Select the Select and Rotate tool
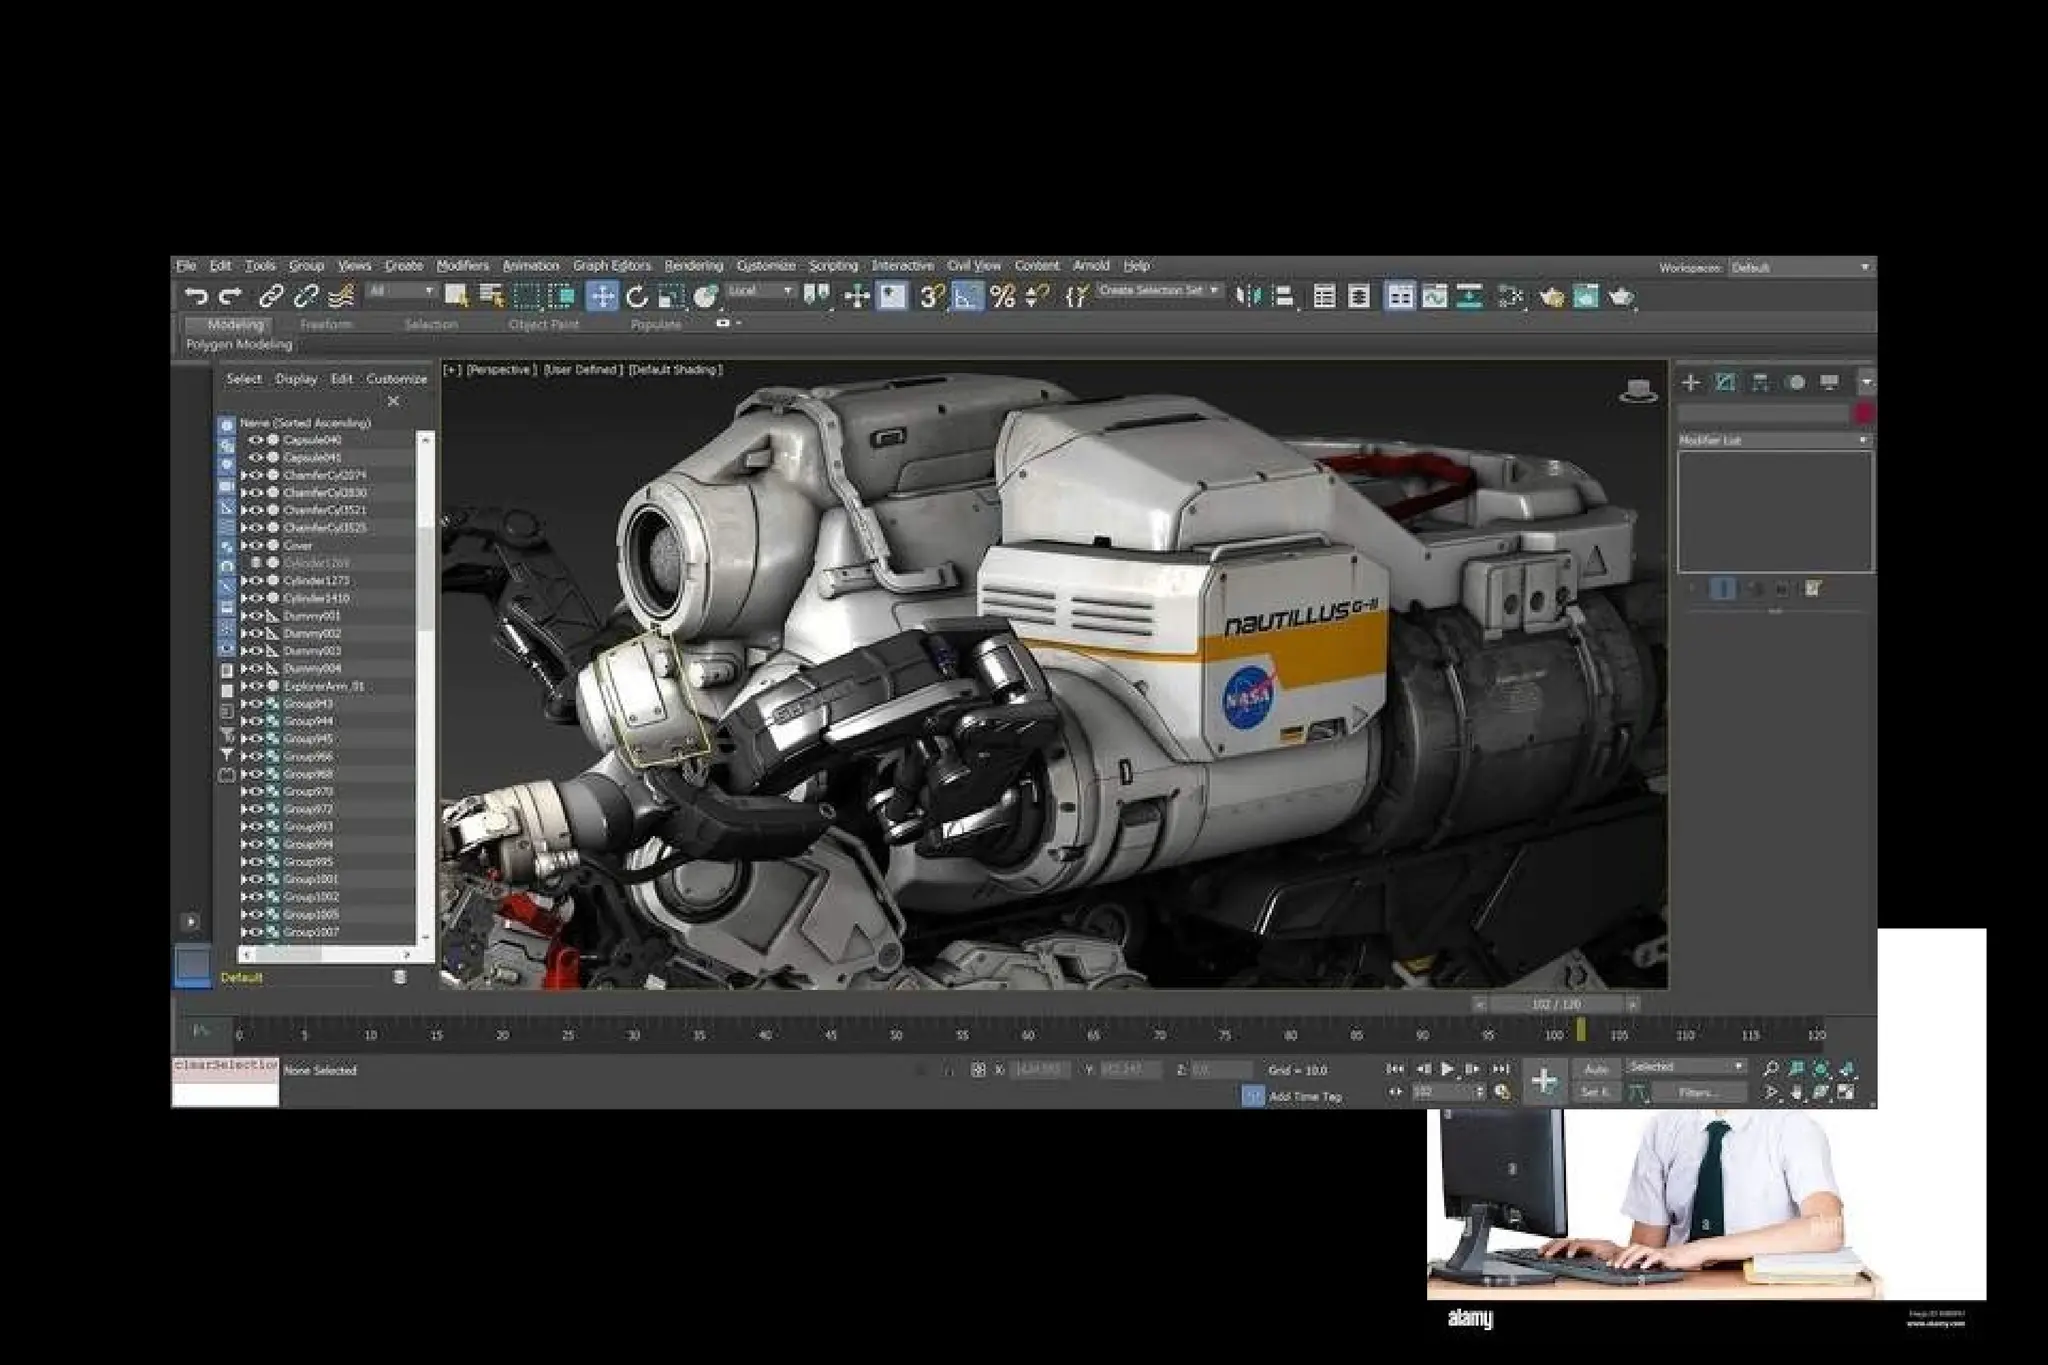 [636, 296]
